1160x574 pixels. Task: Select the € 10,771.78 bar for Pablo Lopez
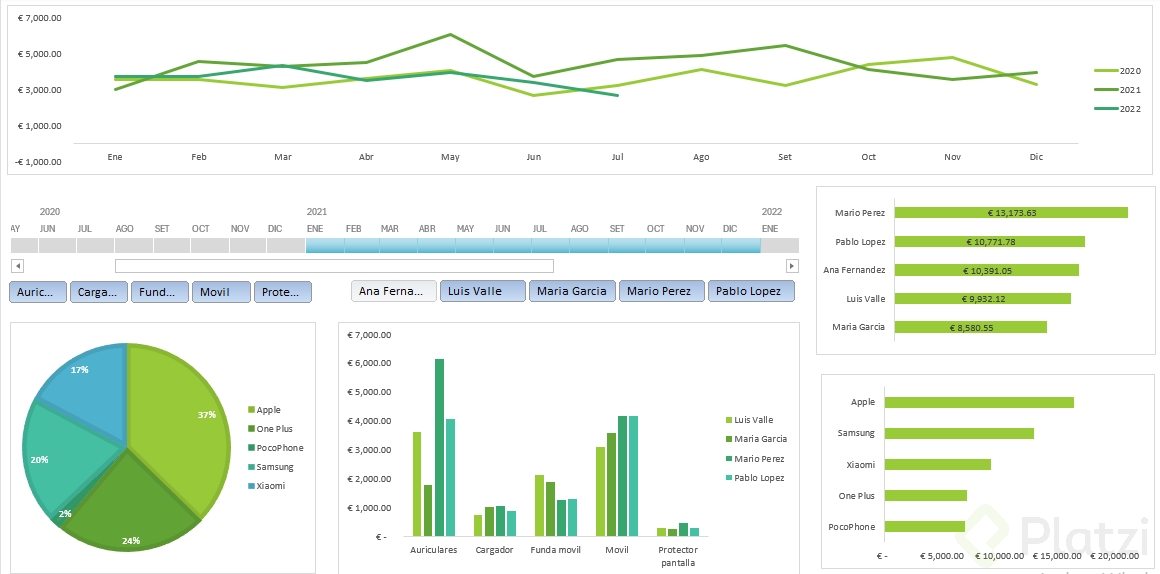pyautogui.click(x=990, y=242)
